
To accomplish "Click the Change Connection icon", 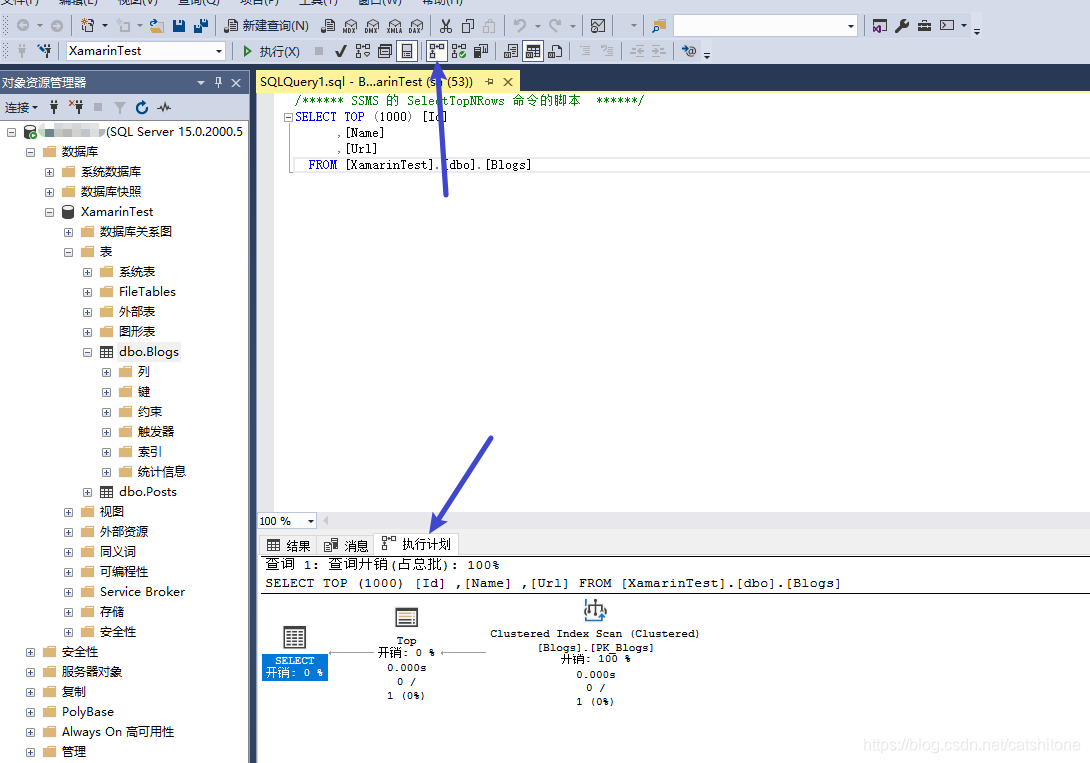I will pyautogui.click(x=44, y=51).
